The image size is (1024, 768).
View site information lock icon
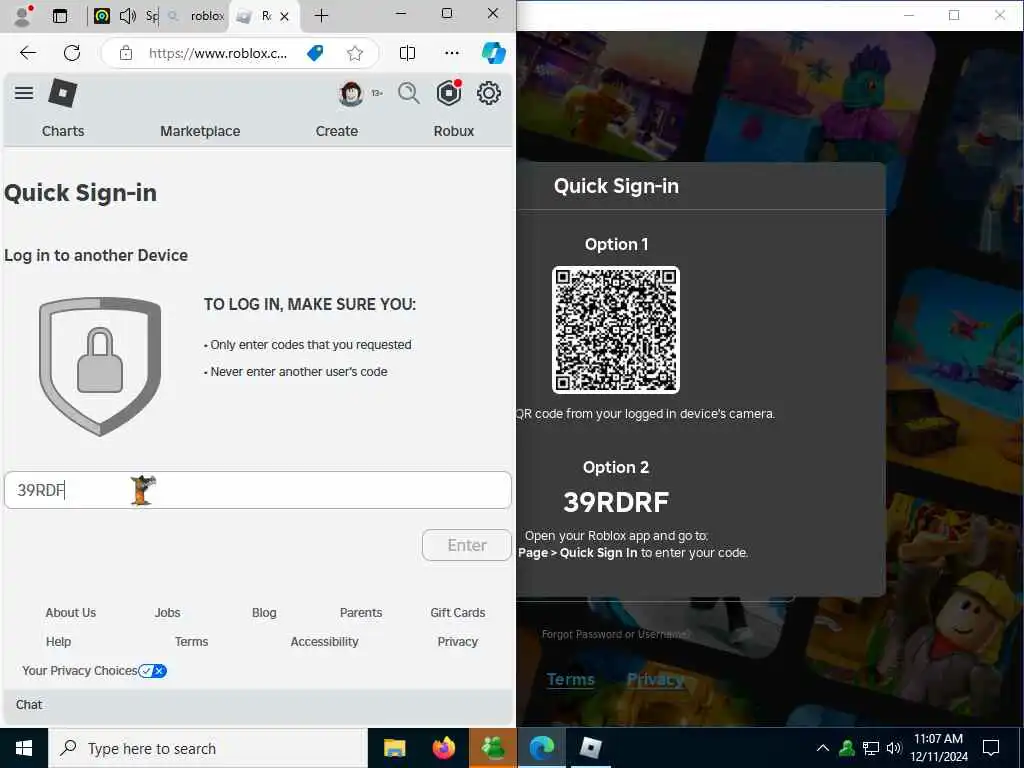(126, 54)
